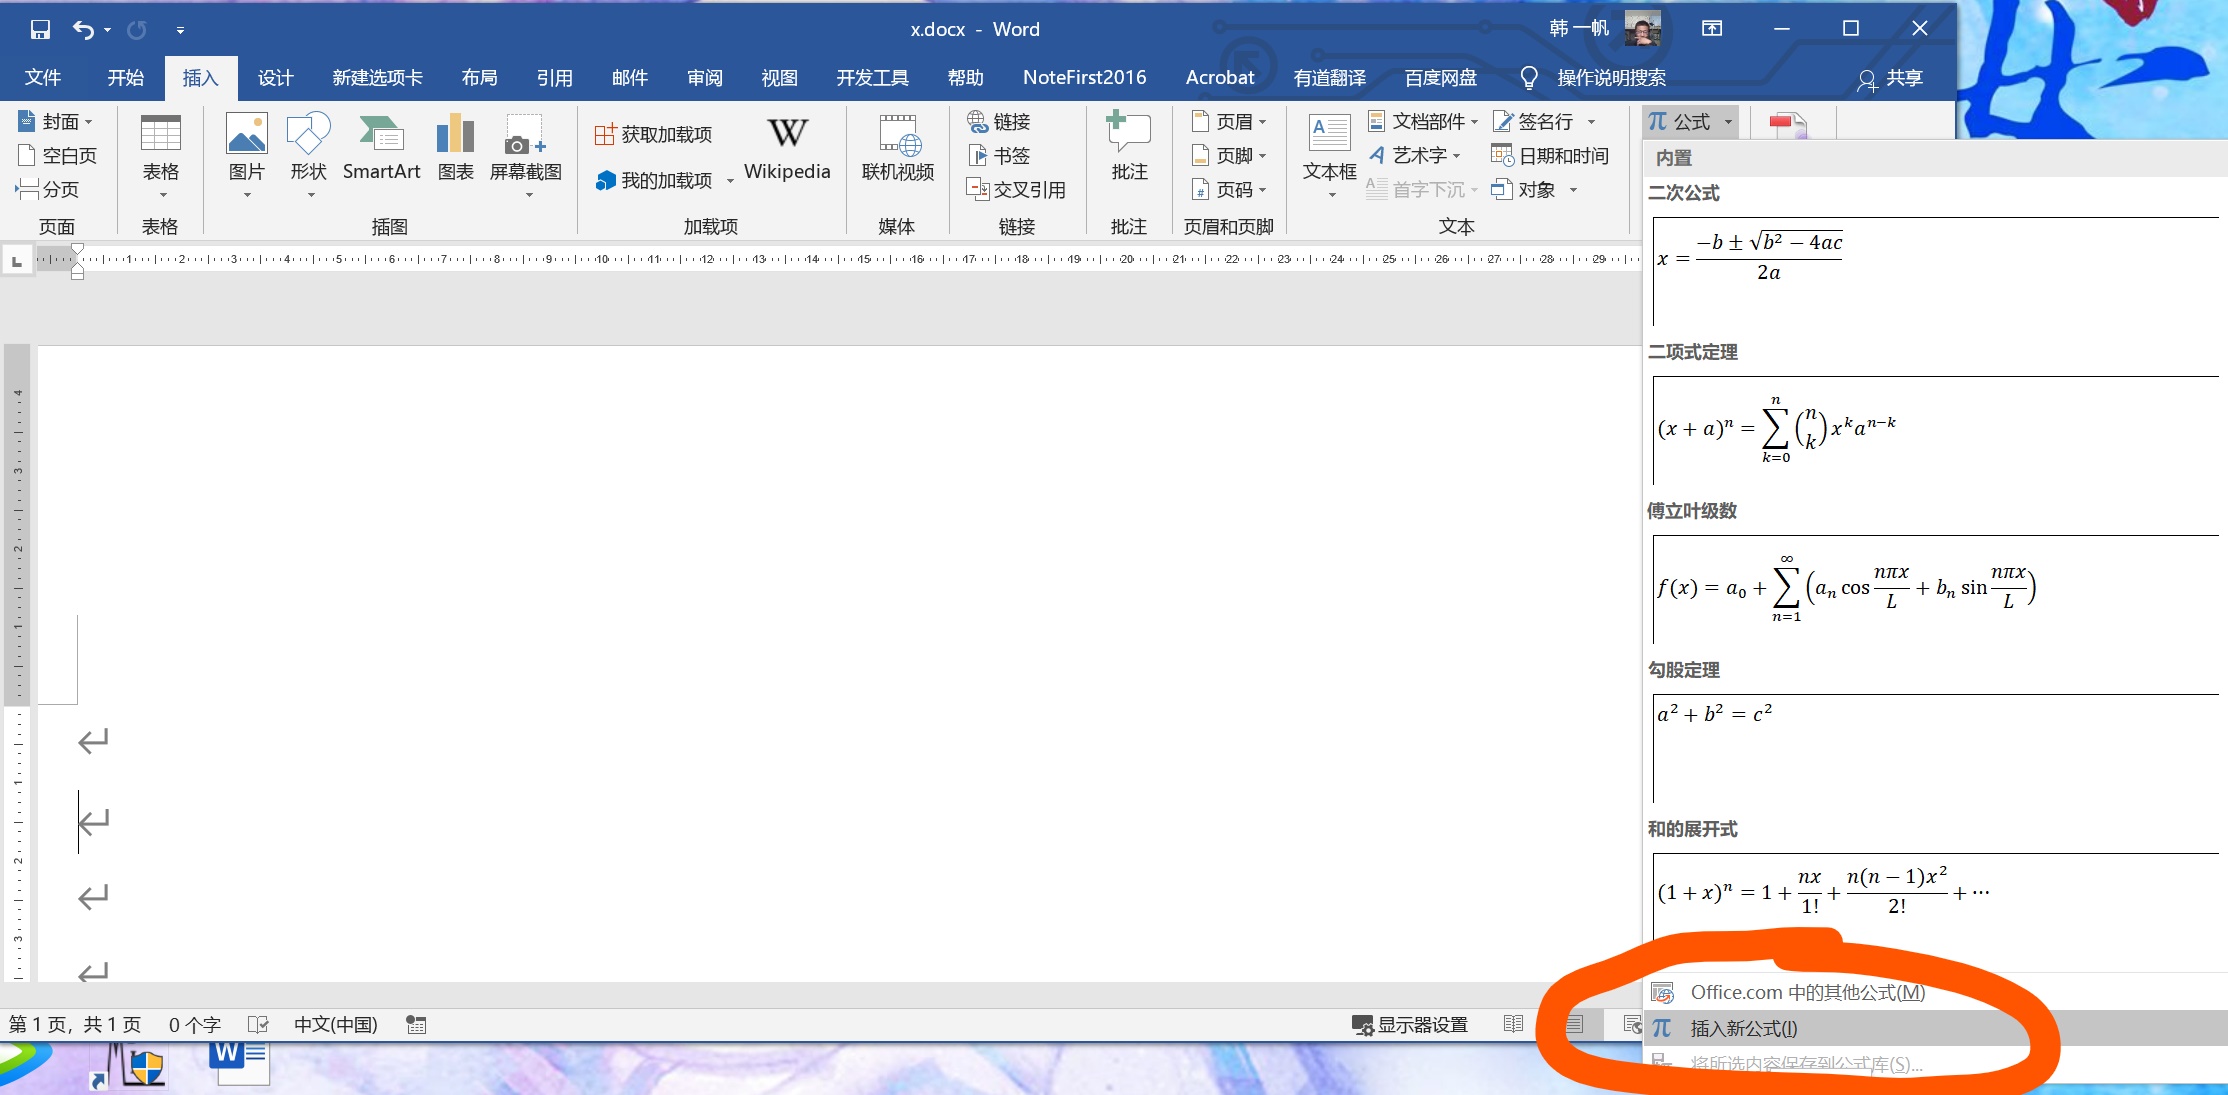Toggle the read mode view button in status bar

click(1513, 1024)
